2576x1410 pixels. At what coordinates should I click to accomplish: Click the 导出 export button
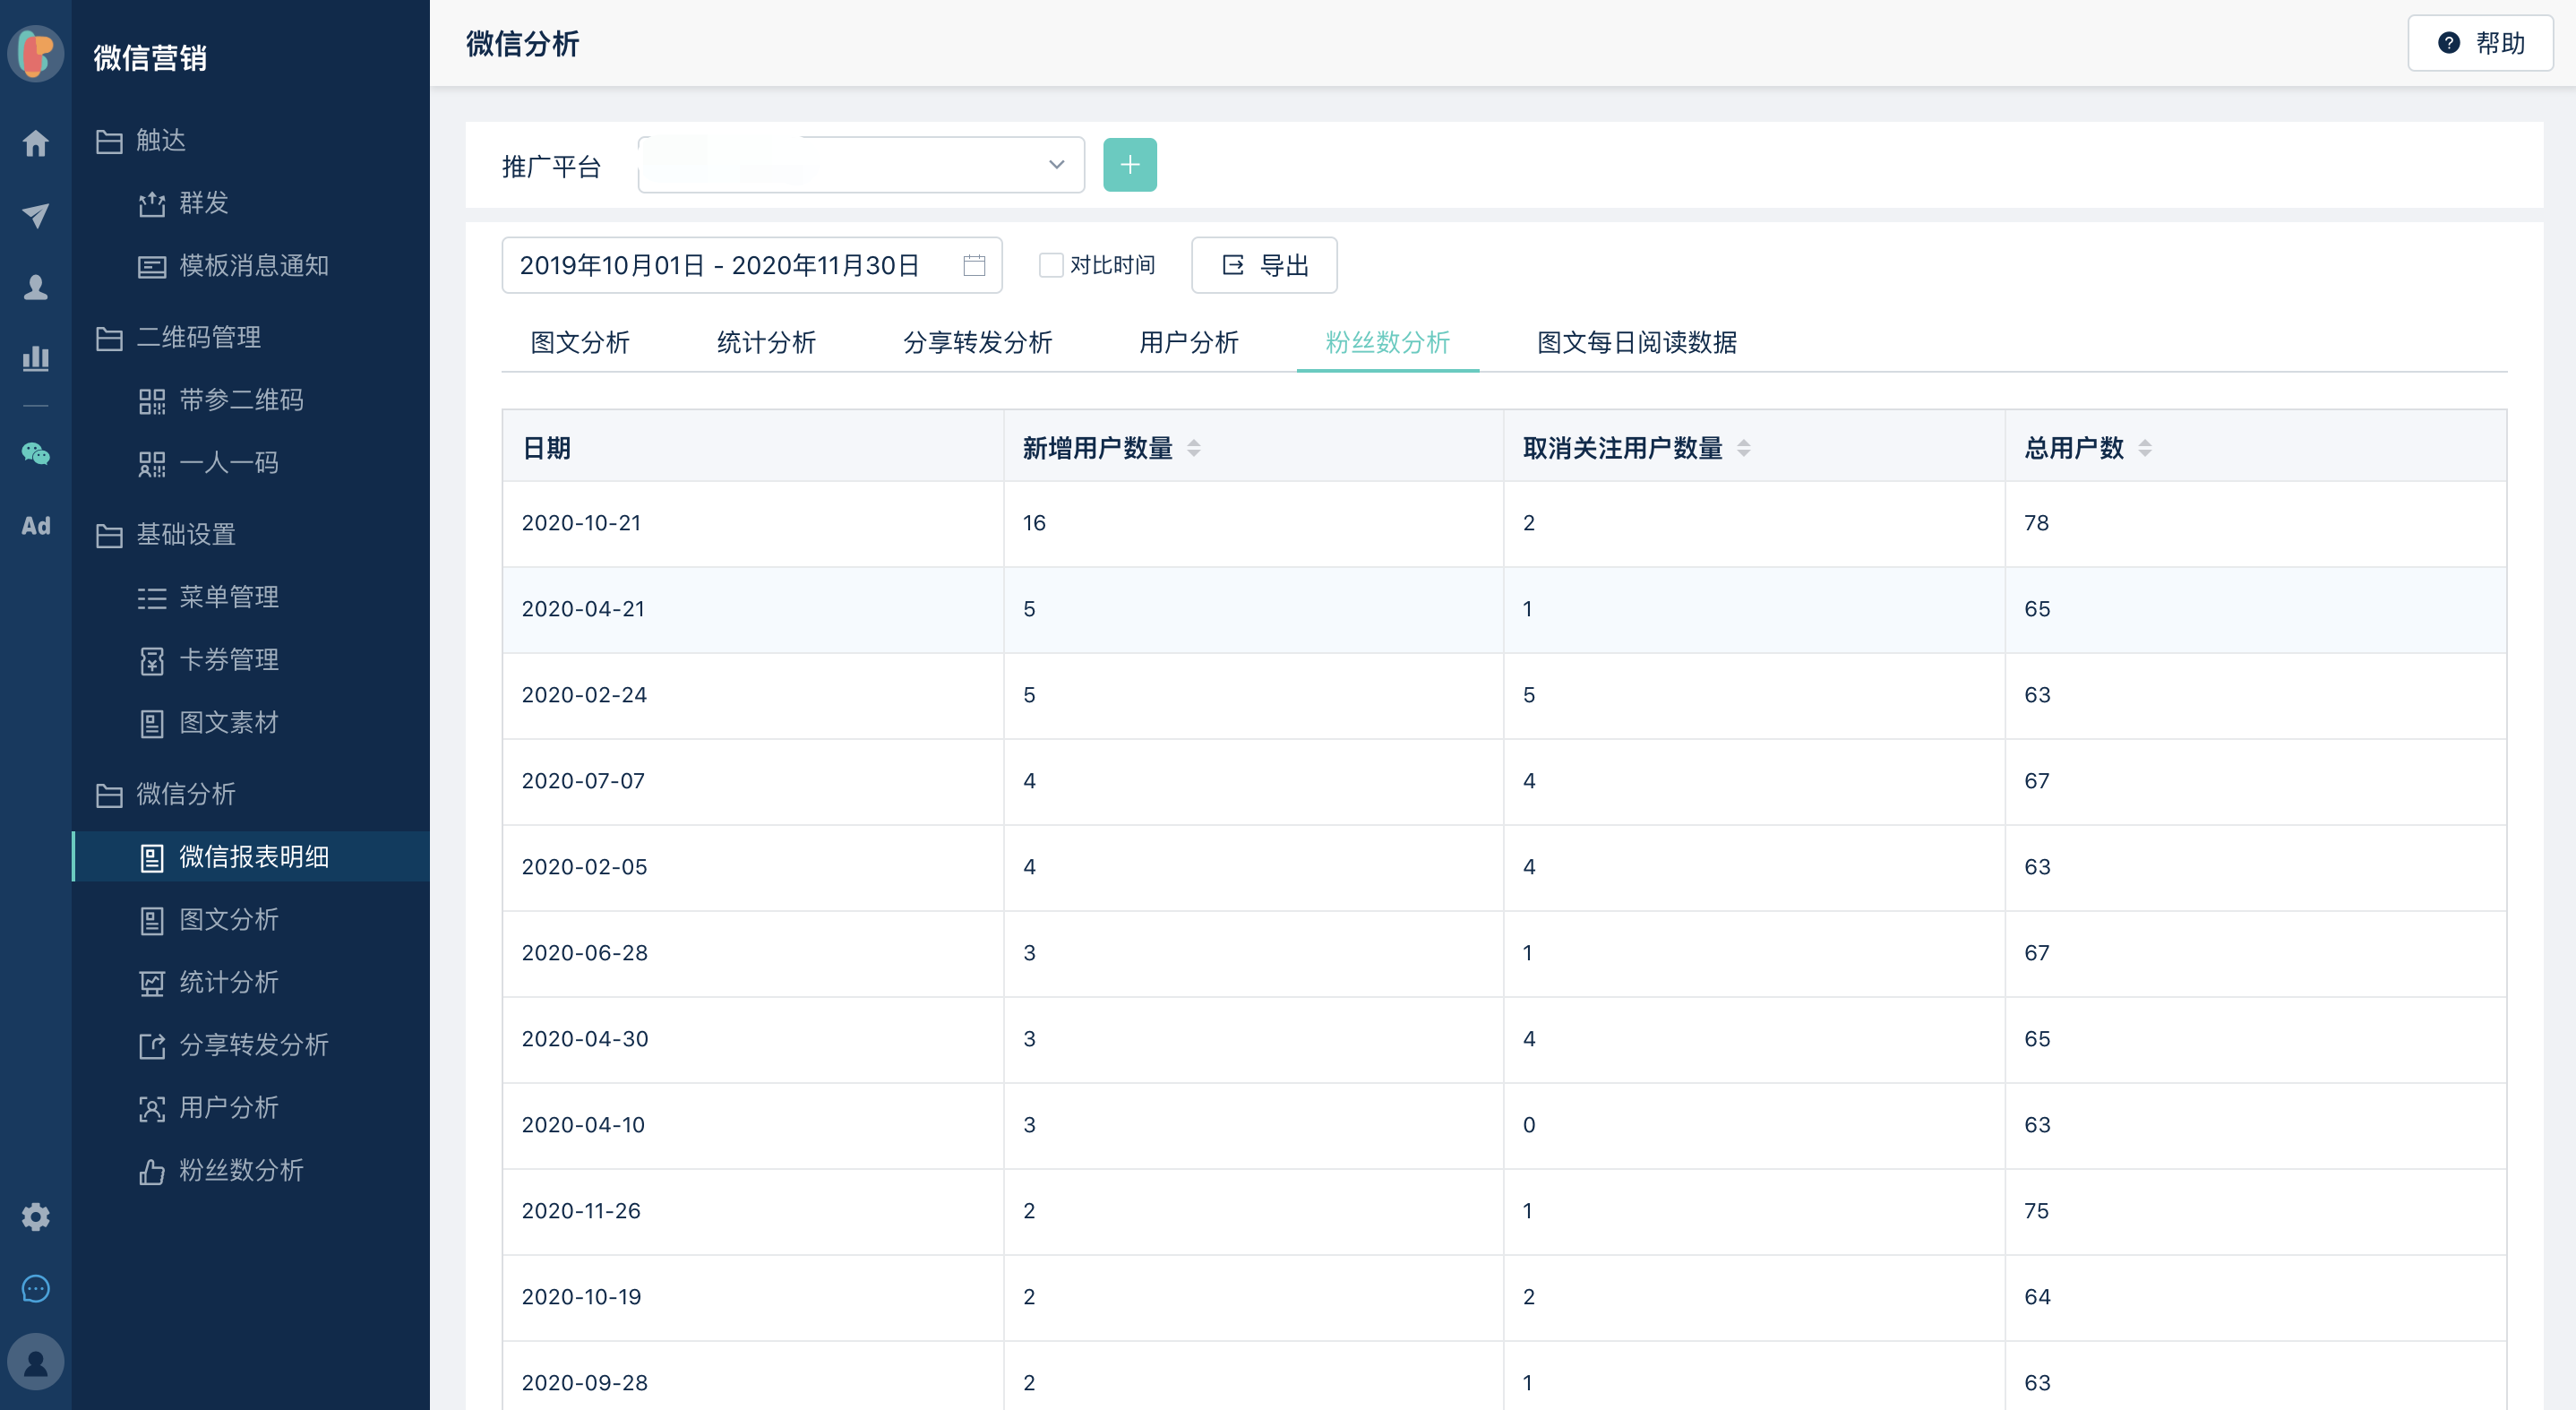(1264, 265)
